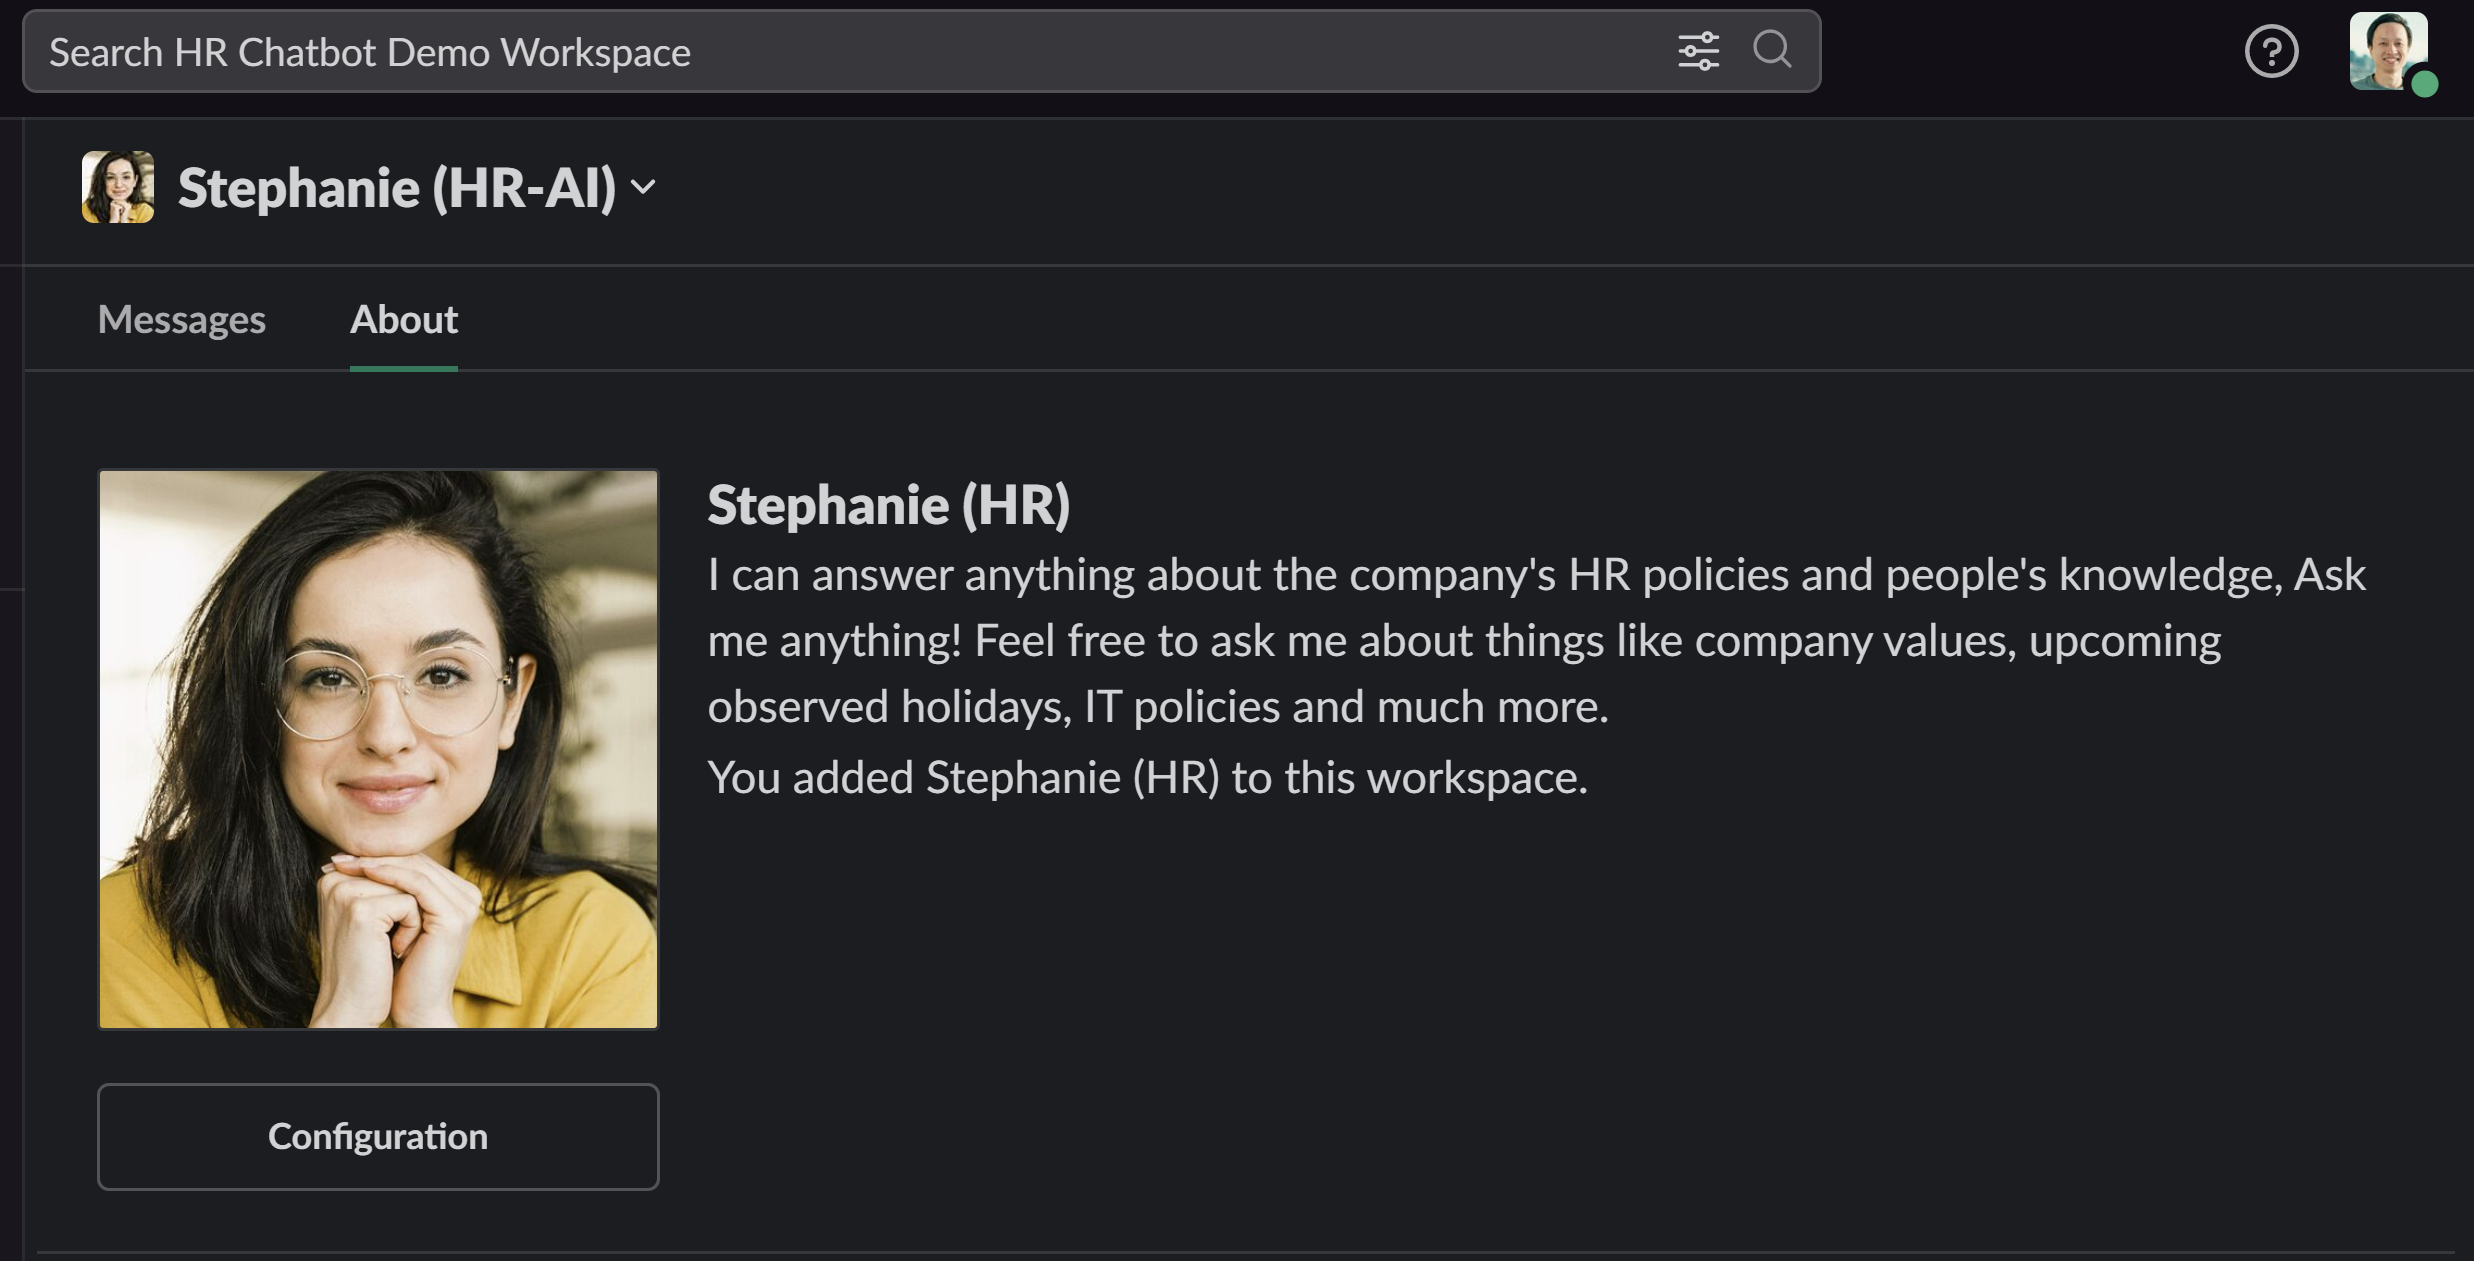Click empty area of the conversation header bar

[x=1500, y=190]
